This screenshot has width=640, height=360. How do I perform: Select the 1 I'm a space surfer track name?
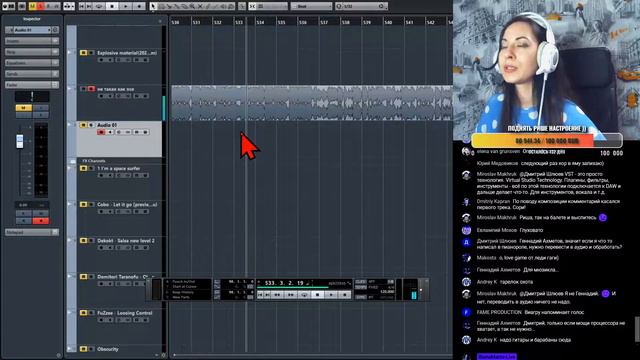pyautogui.click(x=119, y=168)
